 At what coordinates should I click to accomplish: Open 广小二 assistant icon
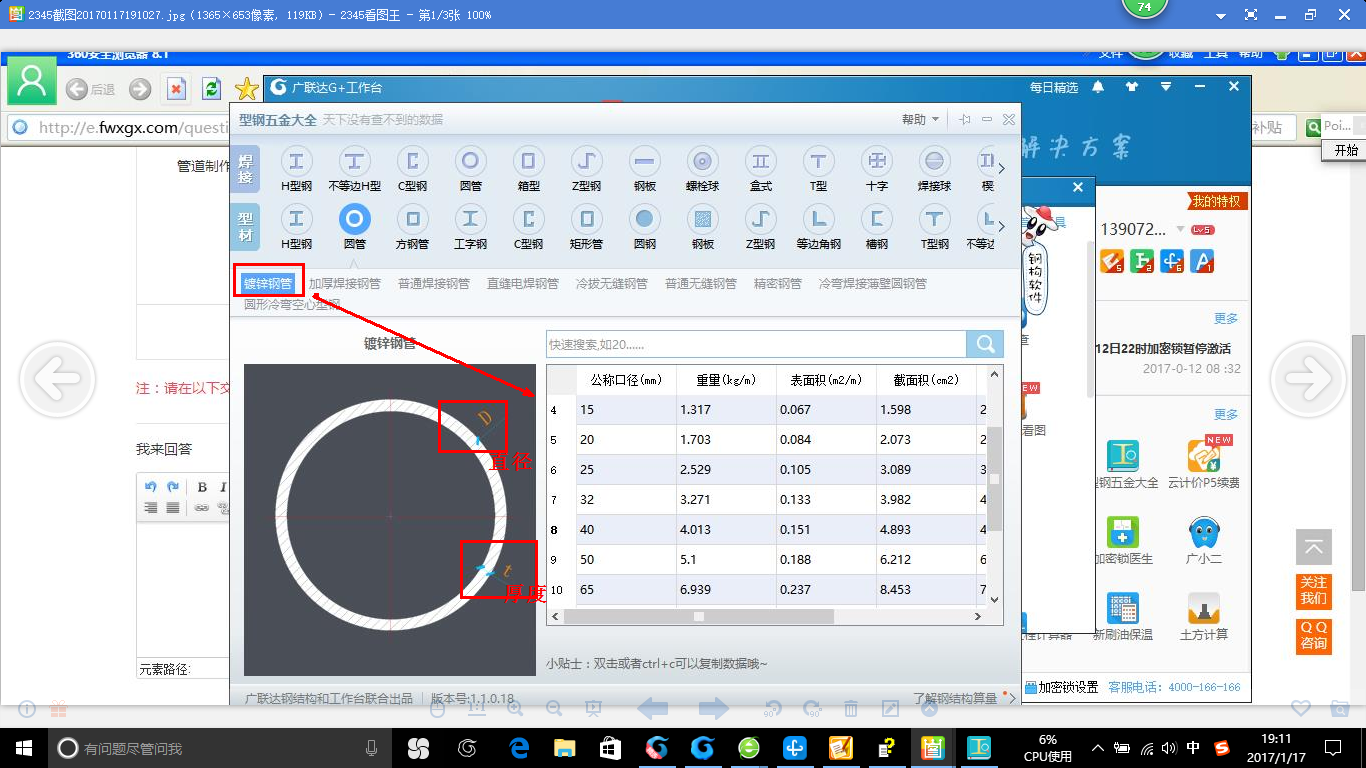click(1203, 533)
